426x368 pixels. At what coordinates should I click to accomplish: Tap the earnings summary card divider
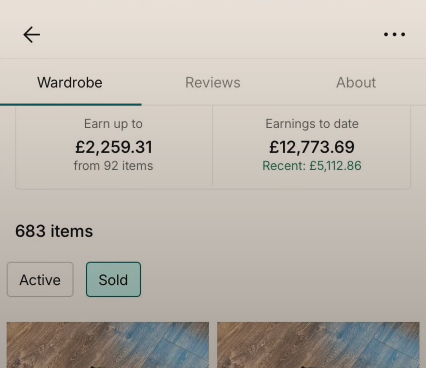click(x=212, y=146)
